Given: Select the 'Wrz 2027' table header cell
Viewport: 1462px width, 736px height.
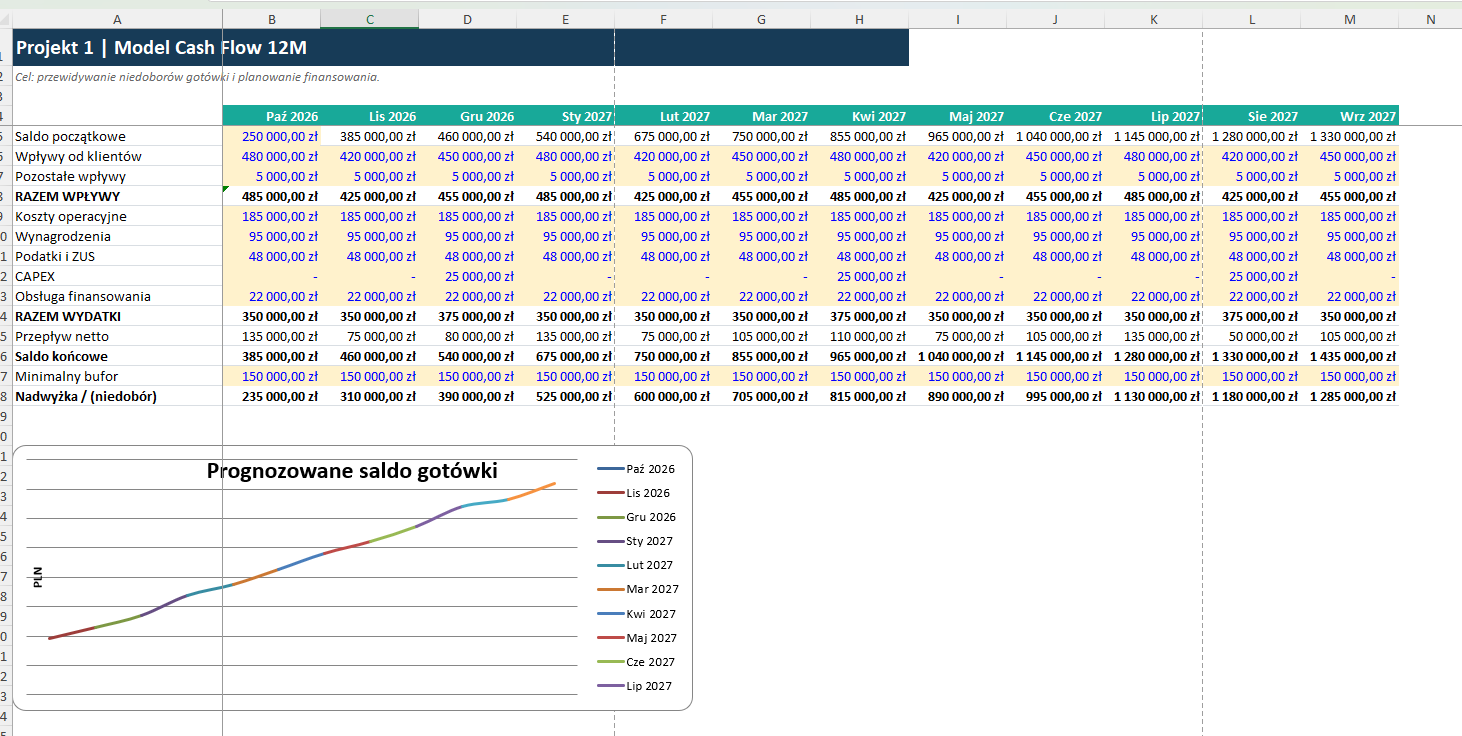Looking at the screenshot, I should [1350, 116].
